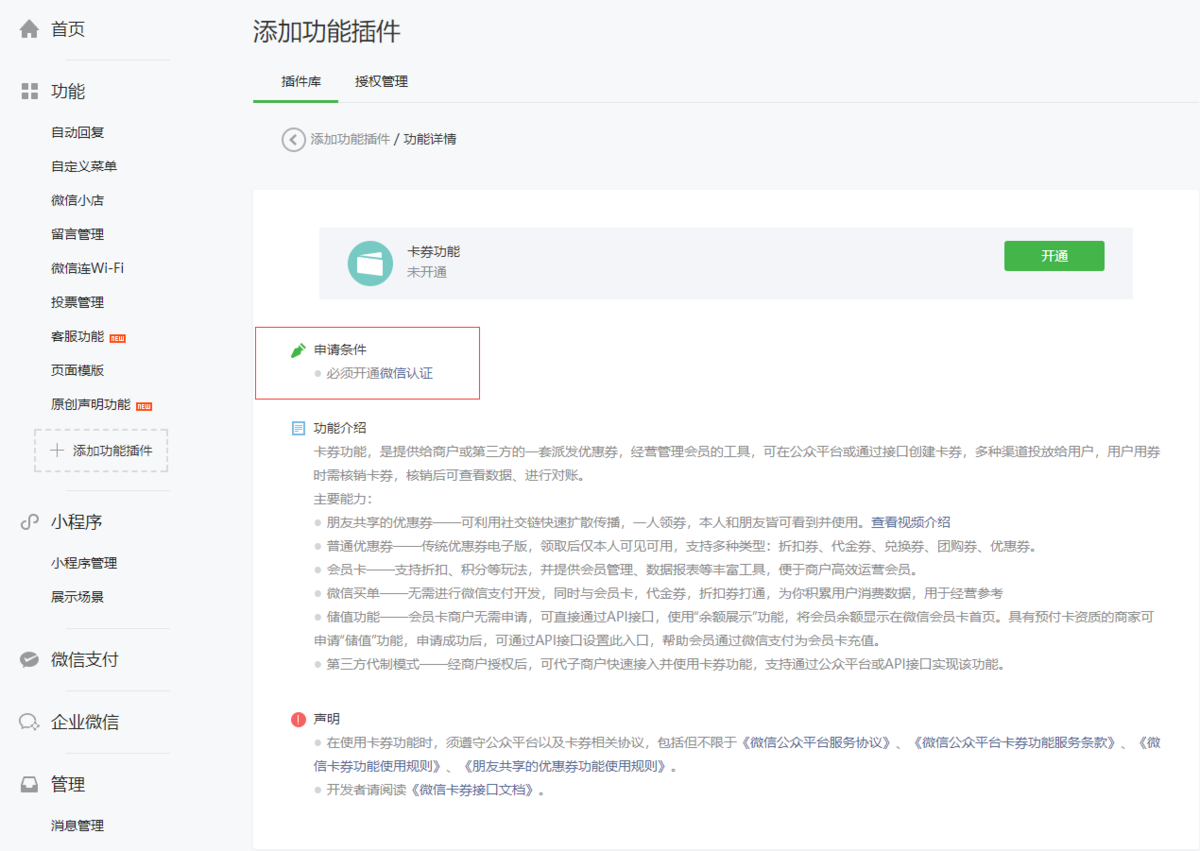The width and height of the screenshot is (1200, 851).
Task: Open the 企业微信 sidebar section
Action: tap(85, 722)
